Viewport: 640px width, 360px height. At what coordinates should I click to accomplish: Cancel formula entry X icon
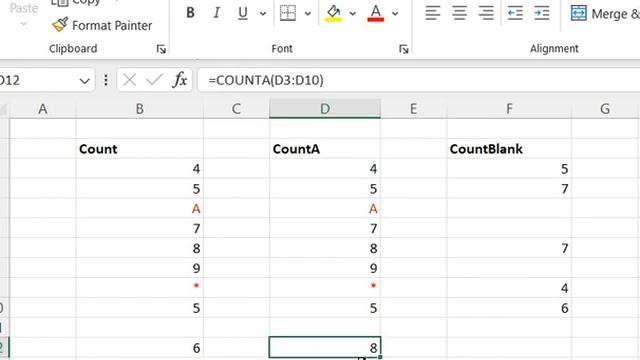129,80
